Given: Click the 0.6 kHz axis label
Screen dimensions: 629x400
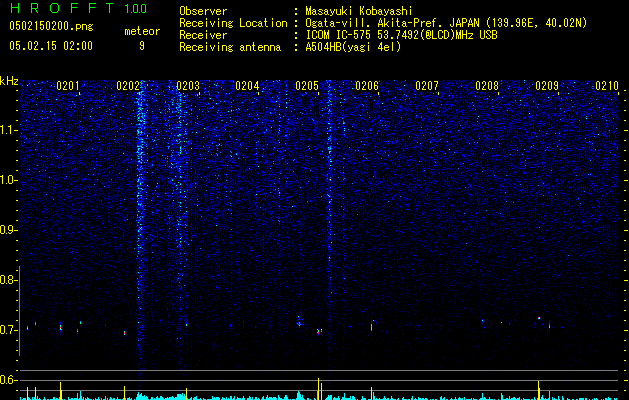Looking at the screenshot, I should (8, 380).
